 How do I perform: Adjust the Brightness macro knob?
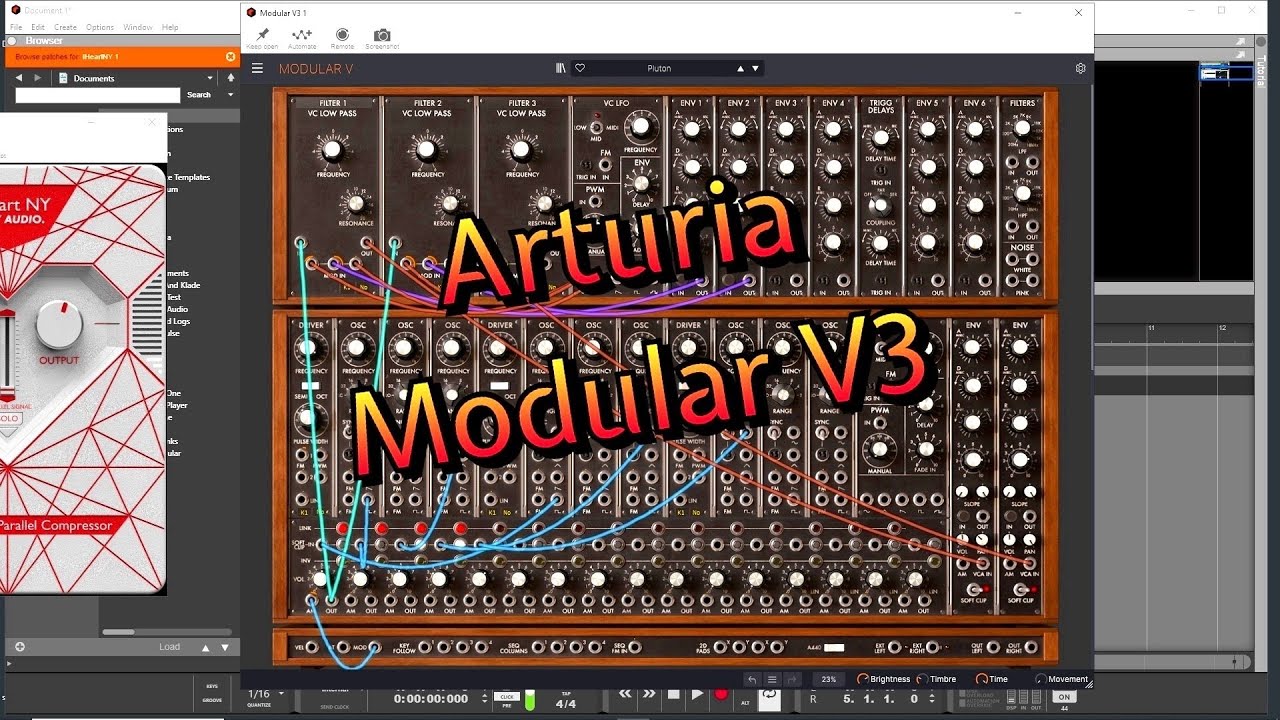862,679
